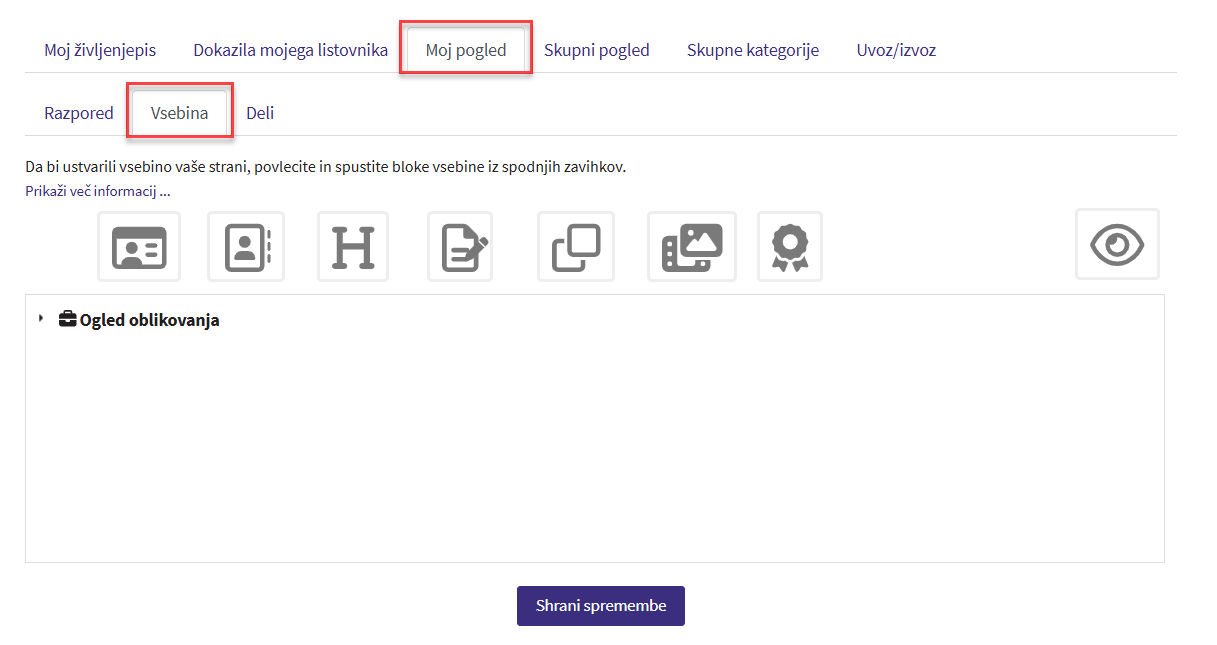1217x645 pixels.
Task: Go to the Skupni pogled tab
Action: point(596,50)
